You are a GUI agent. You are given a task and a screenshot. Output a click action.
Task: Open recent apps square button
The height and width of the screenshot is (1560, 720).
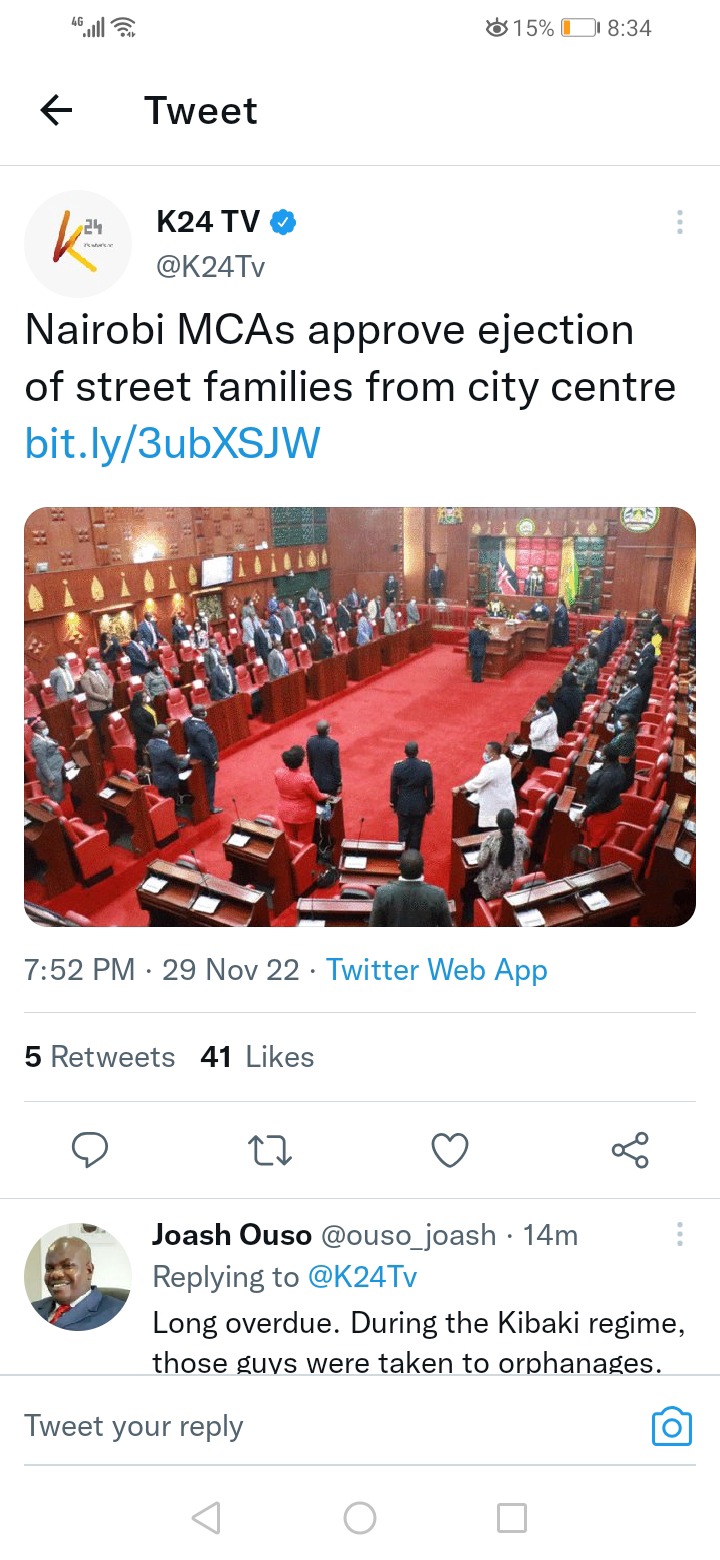[x=512, y=1518]
